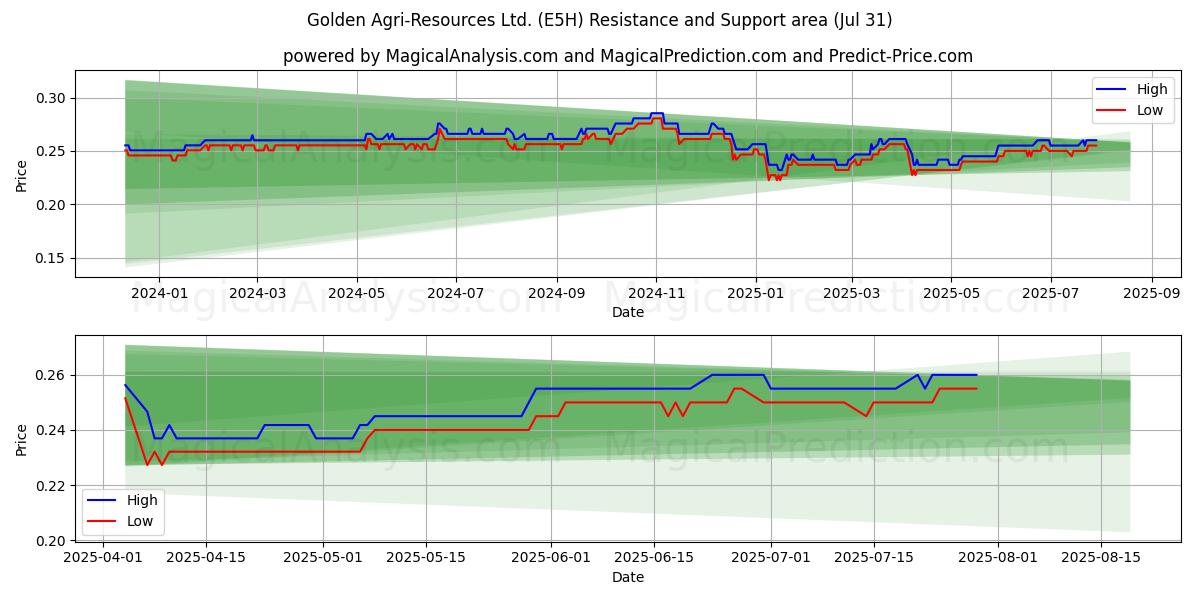This screenshot has height=600, width=1200.
Task: Click the top chart y-axis tick '0.30'
Action: click(x=52, y=98)
